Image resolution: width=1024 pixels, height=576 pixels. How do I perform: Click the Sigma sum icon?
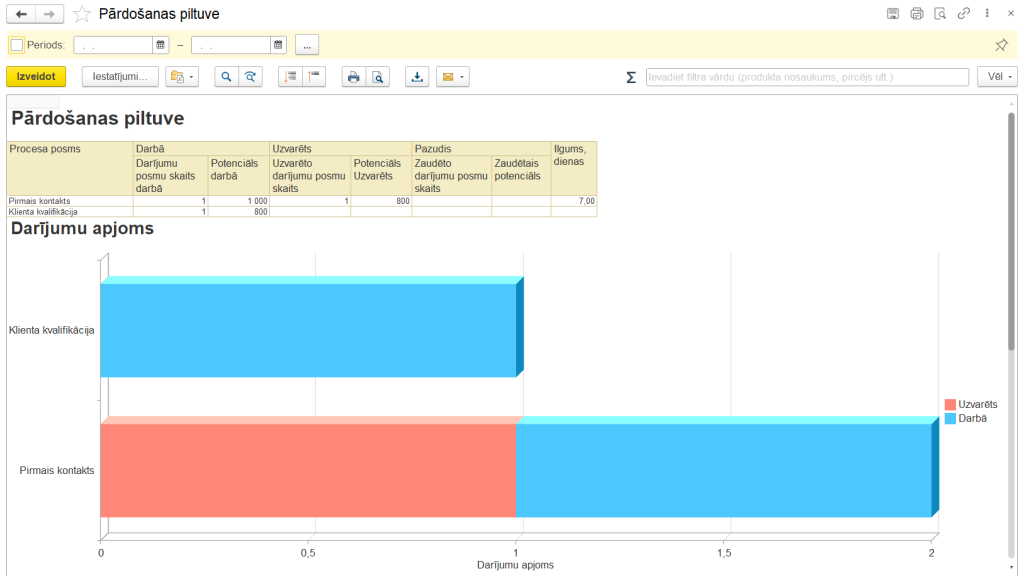631,77
